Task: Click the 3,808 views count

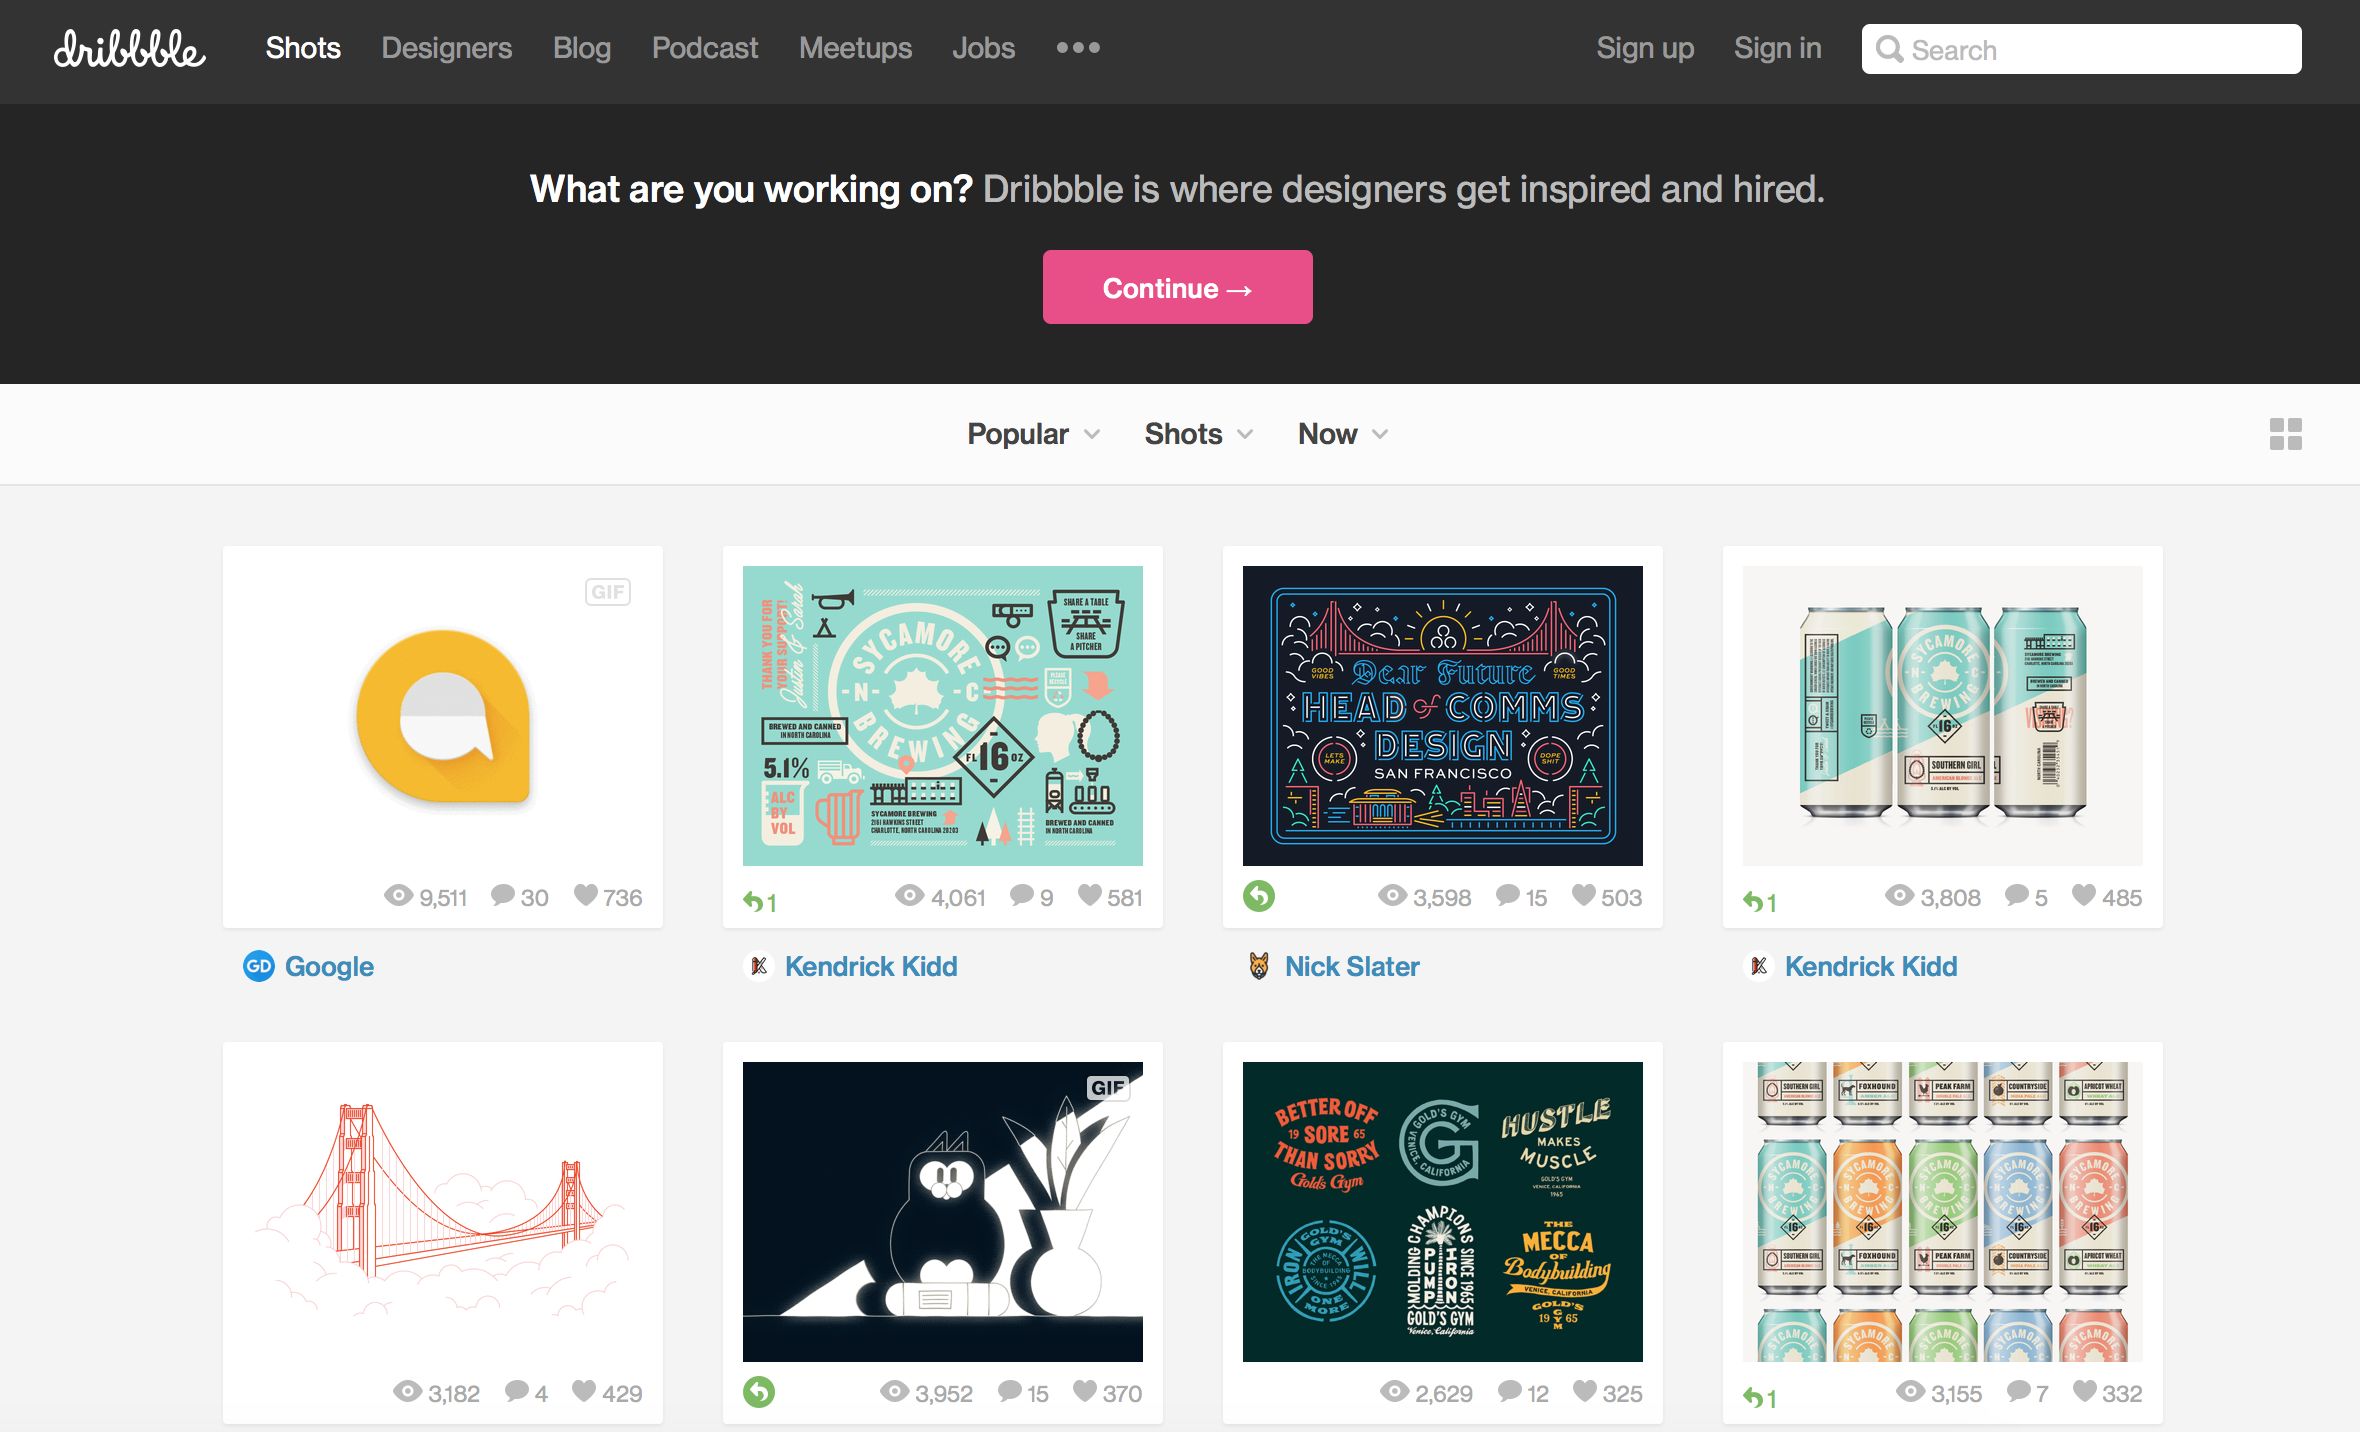Action: coord(1950,898)
